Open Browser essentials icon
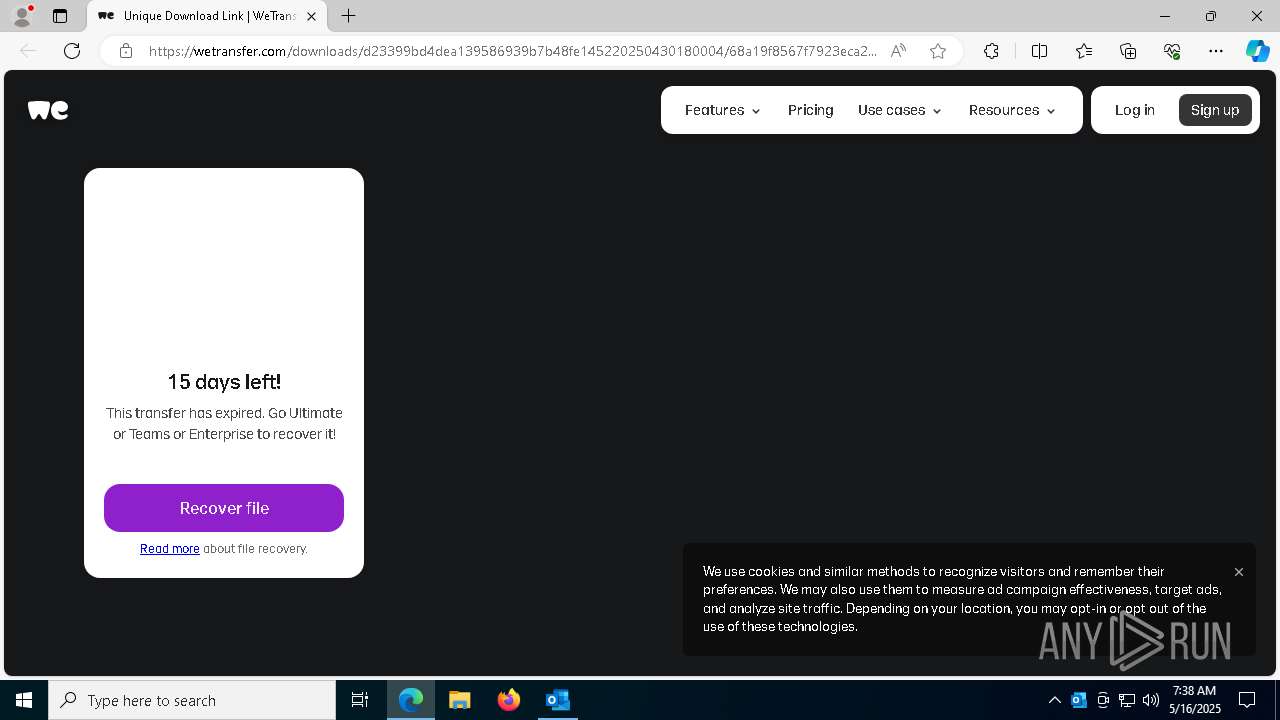 point(1172,51)
